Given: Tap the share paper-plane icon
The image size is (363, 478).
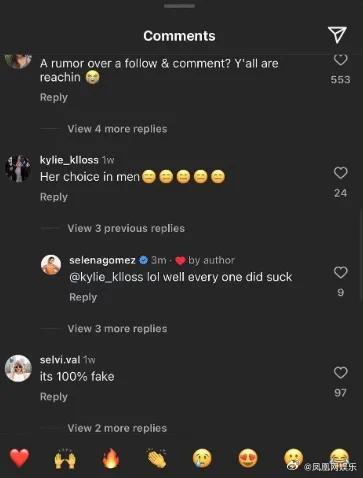Looking at the screenshot, I should click(337, 35).
